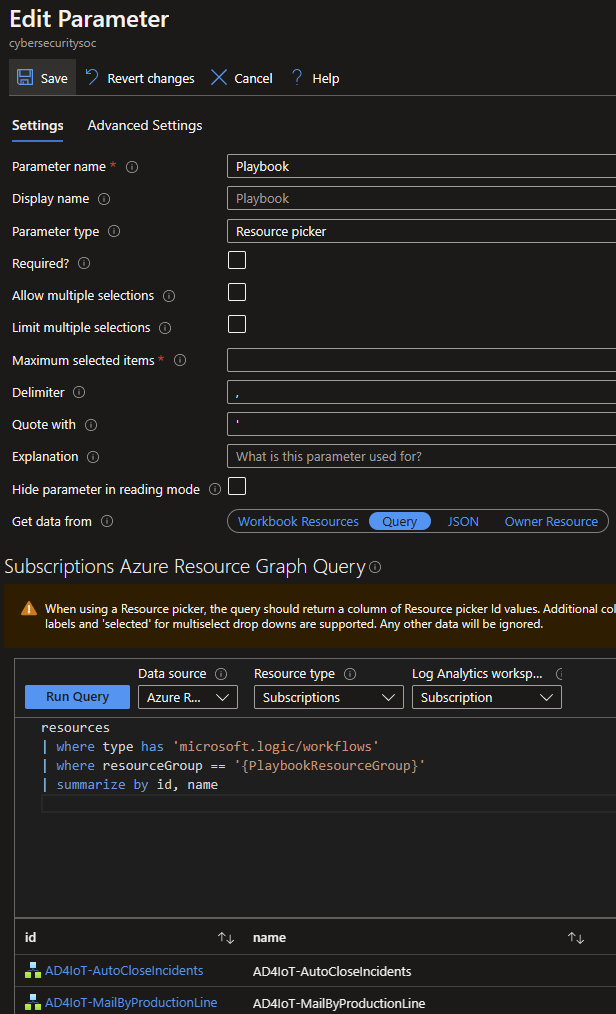Image resolution: width=616 pixels, height=1014 pixels.
Task: Click the Delimiter input field
Action: click(421, 392)
